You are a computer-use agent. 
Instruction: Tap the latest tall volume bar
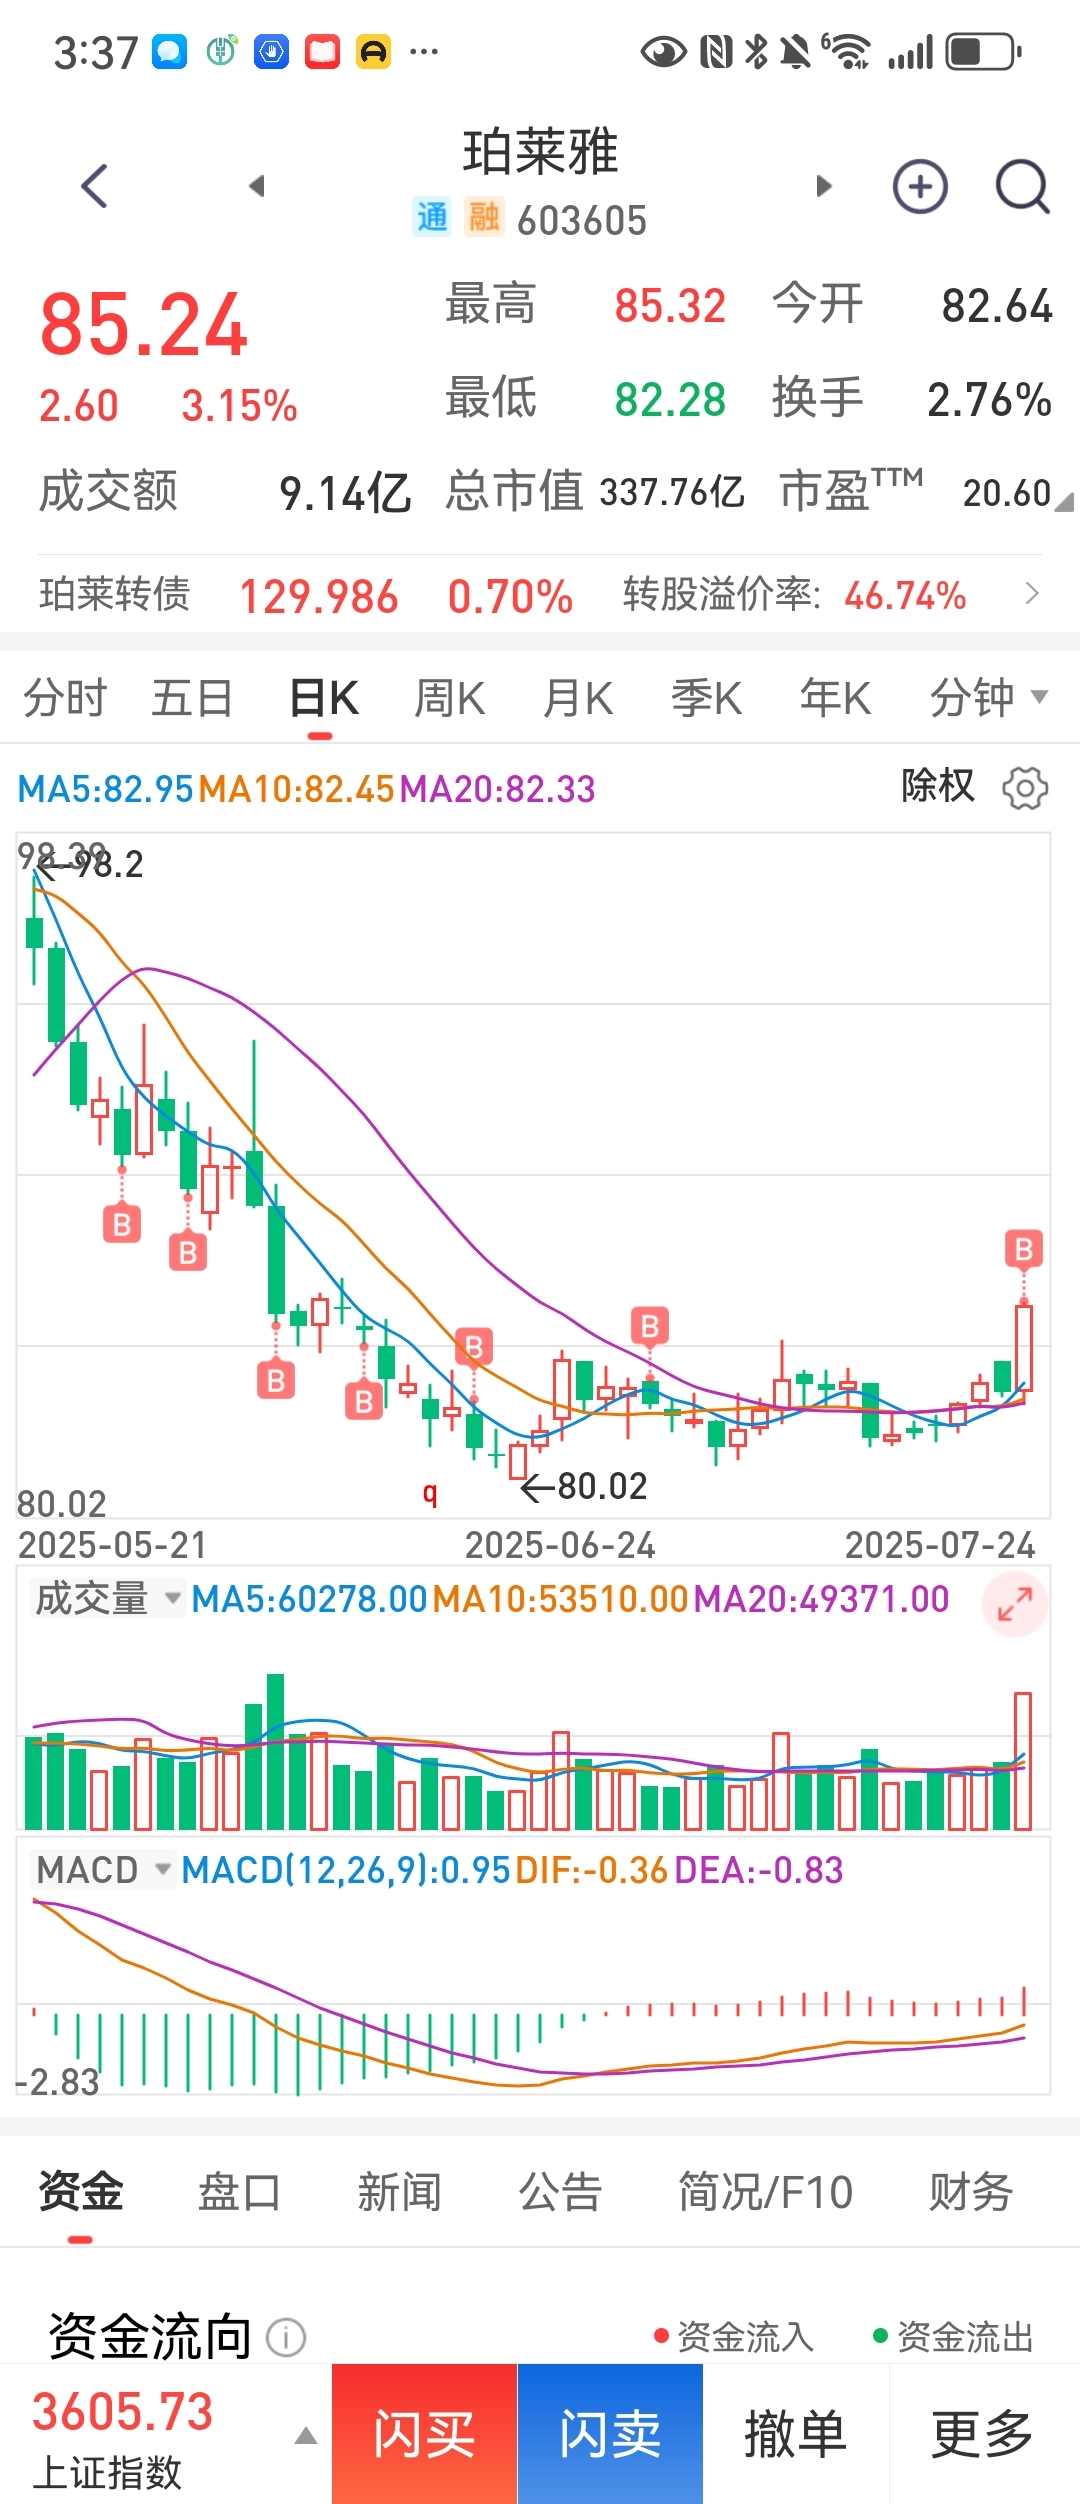click(x=1023, y=1760)
